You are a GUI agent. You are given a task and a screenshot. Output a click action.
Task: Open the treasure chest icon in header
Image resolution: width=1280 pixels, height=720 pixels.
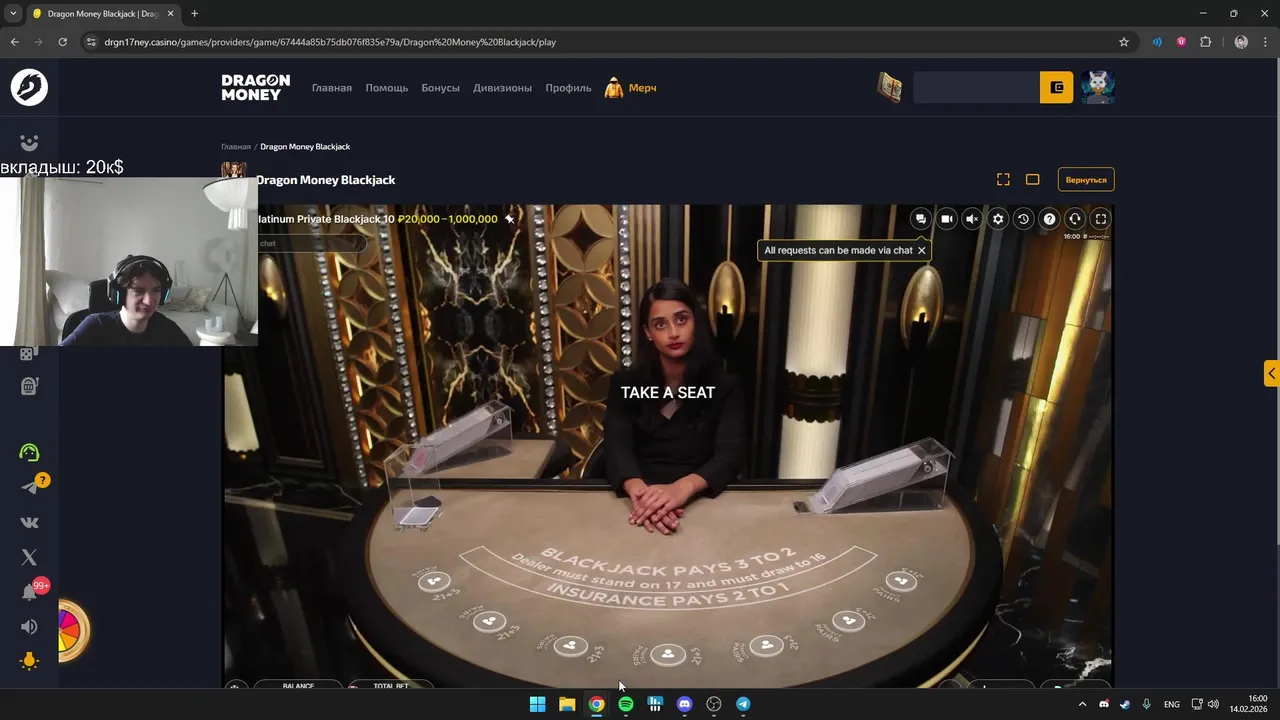click(890, 88)
